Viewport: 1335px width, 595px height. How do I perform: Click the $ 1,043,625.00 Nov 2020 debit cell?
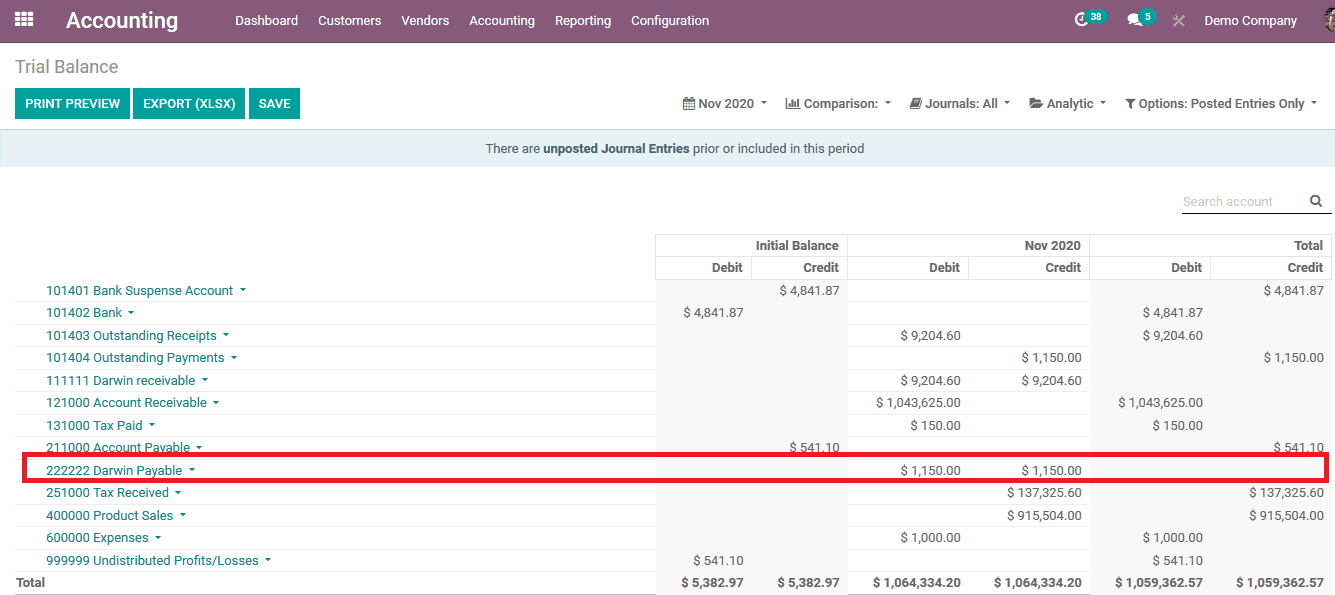pos(918,403)
